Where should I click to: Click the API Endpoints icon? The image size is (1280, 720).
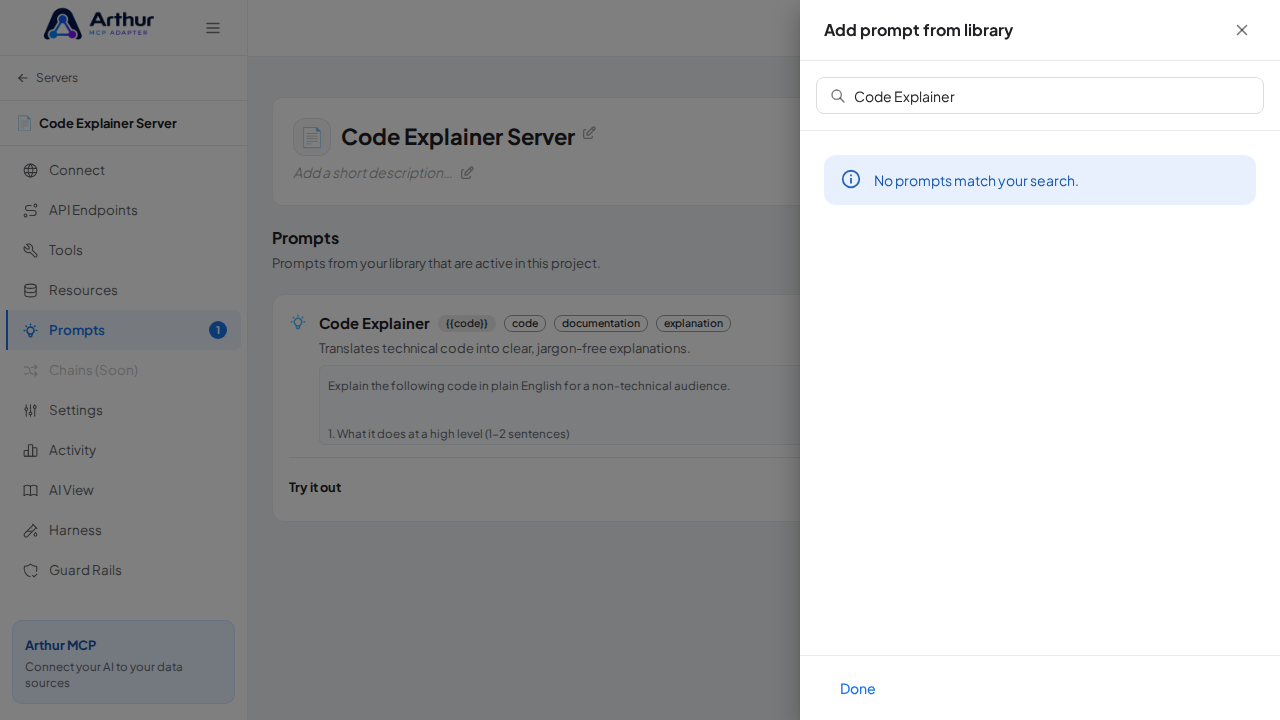coord(31,210)
